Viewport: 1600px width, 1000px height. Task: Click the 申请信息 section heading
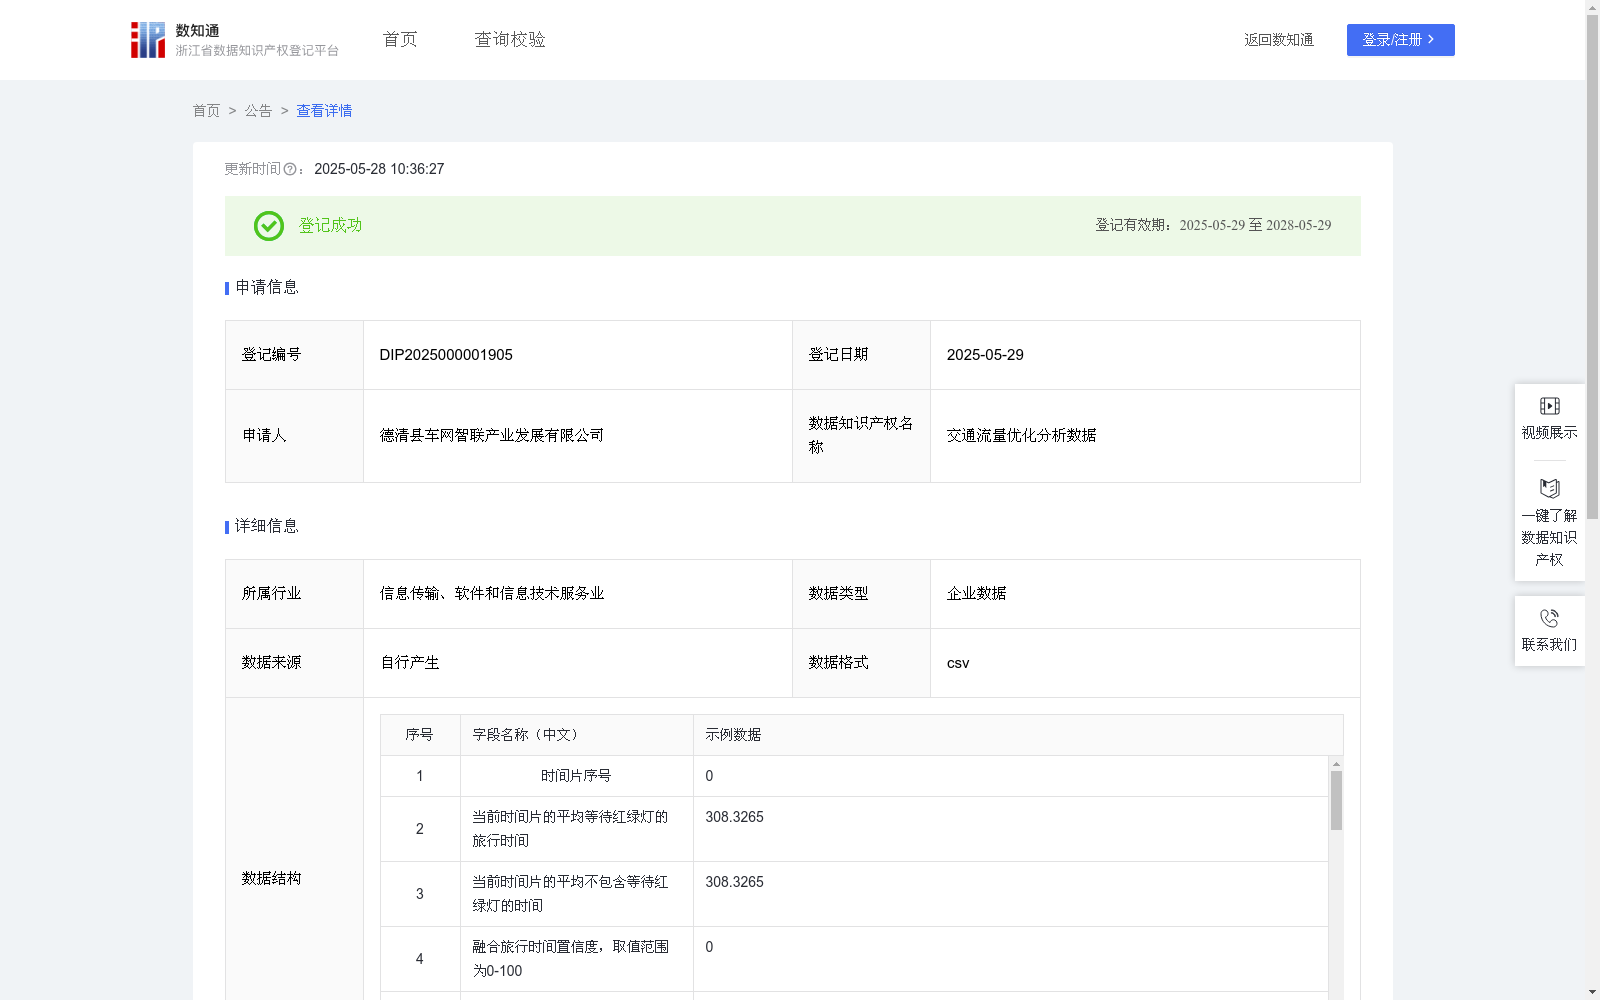pyautogui.click(x=267, y=288)
